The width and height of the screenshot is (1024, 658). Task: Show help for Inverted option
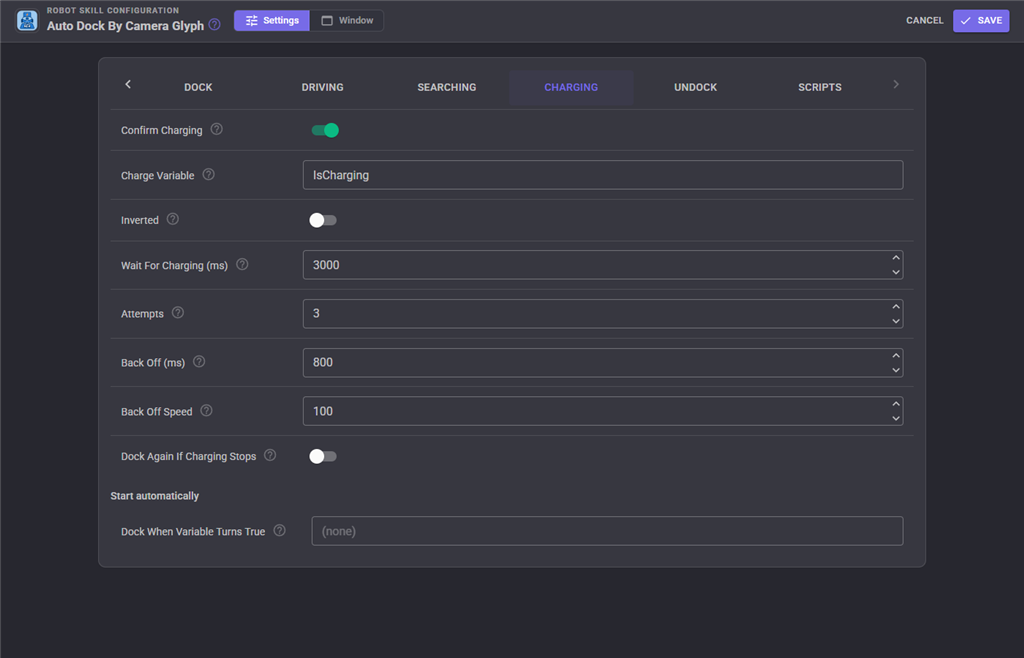coord(172,219)
